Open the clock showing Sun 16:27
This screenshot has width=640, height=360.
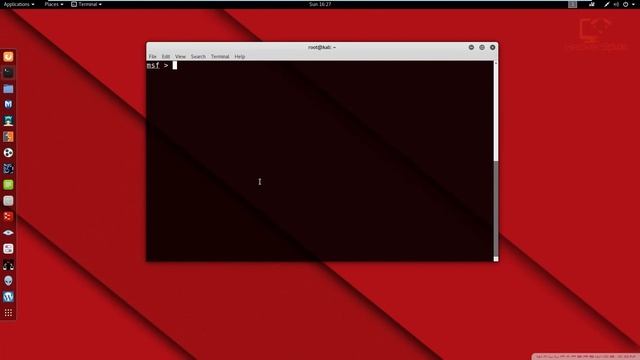[320, 4]
